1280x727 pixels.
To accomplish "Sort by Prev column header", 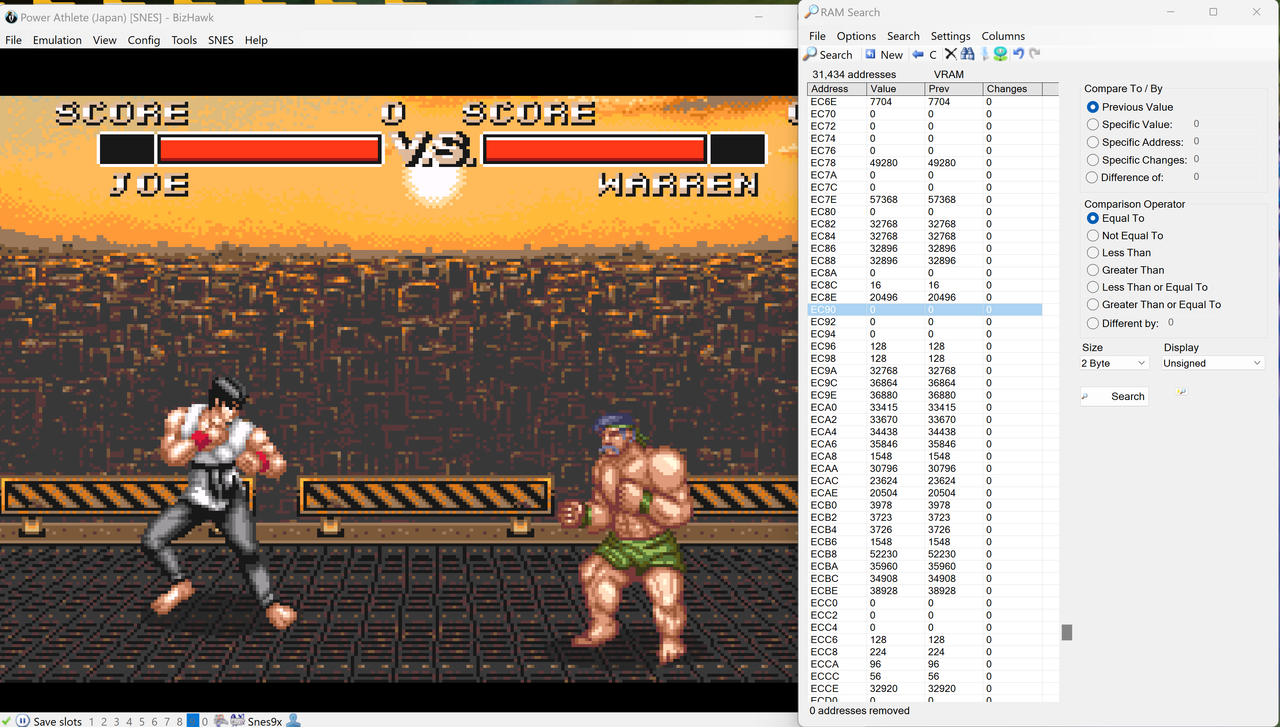I will point(954,89).
